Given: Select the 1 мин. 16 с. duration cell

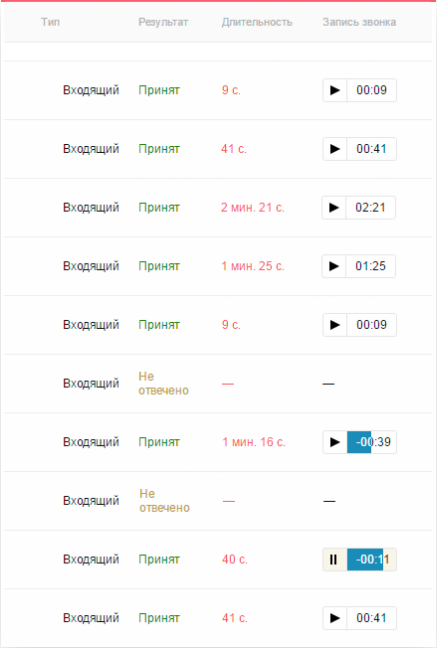Looking at the screenshot, I should click(254, 442).
